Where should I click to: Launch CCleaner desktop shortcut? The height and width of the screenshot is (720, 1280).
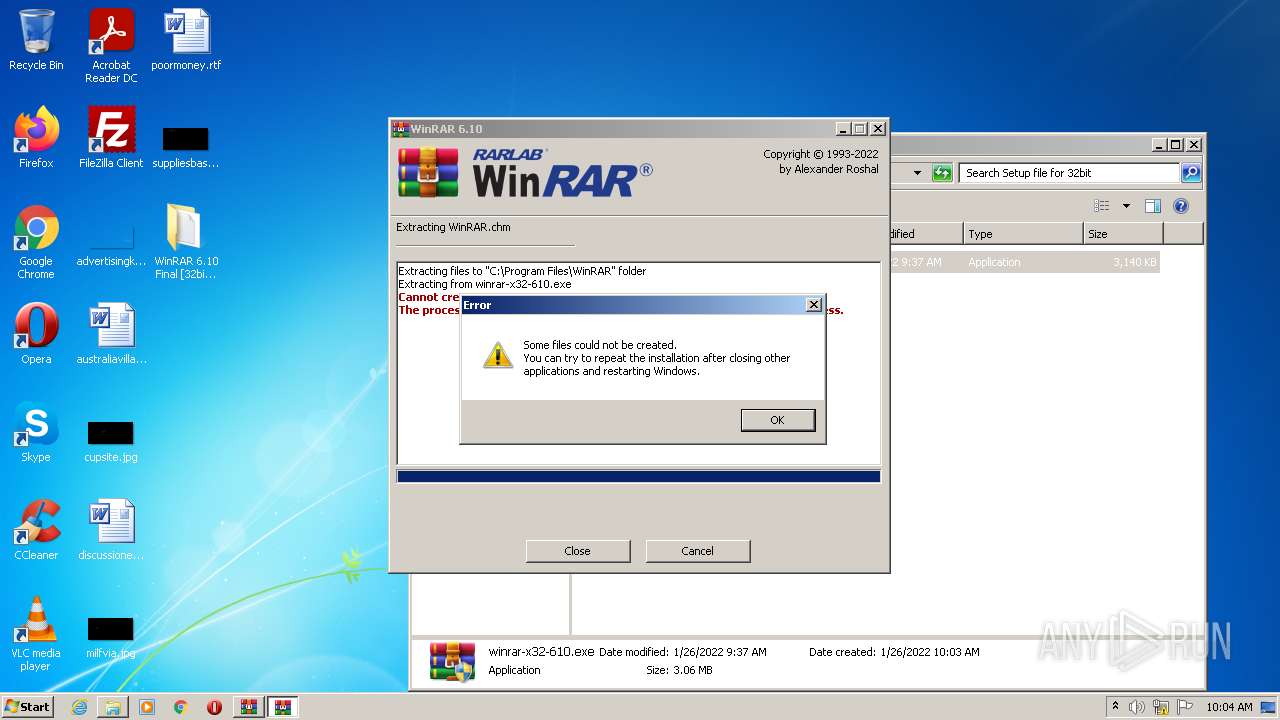(x=36, y=530)
